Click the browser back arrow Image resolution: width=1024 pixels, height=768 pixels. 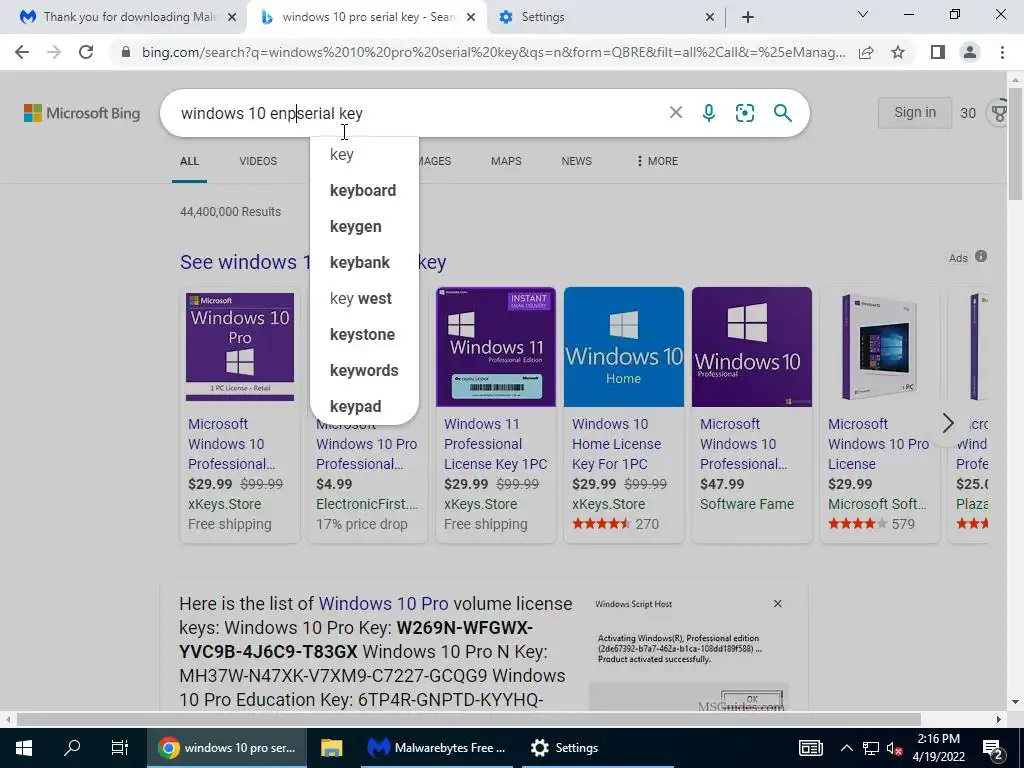click(x=22, y=52)
